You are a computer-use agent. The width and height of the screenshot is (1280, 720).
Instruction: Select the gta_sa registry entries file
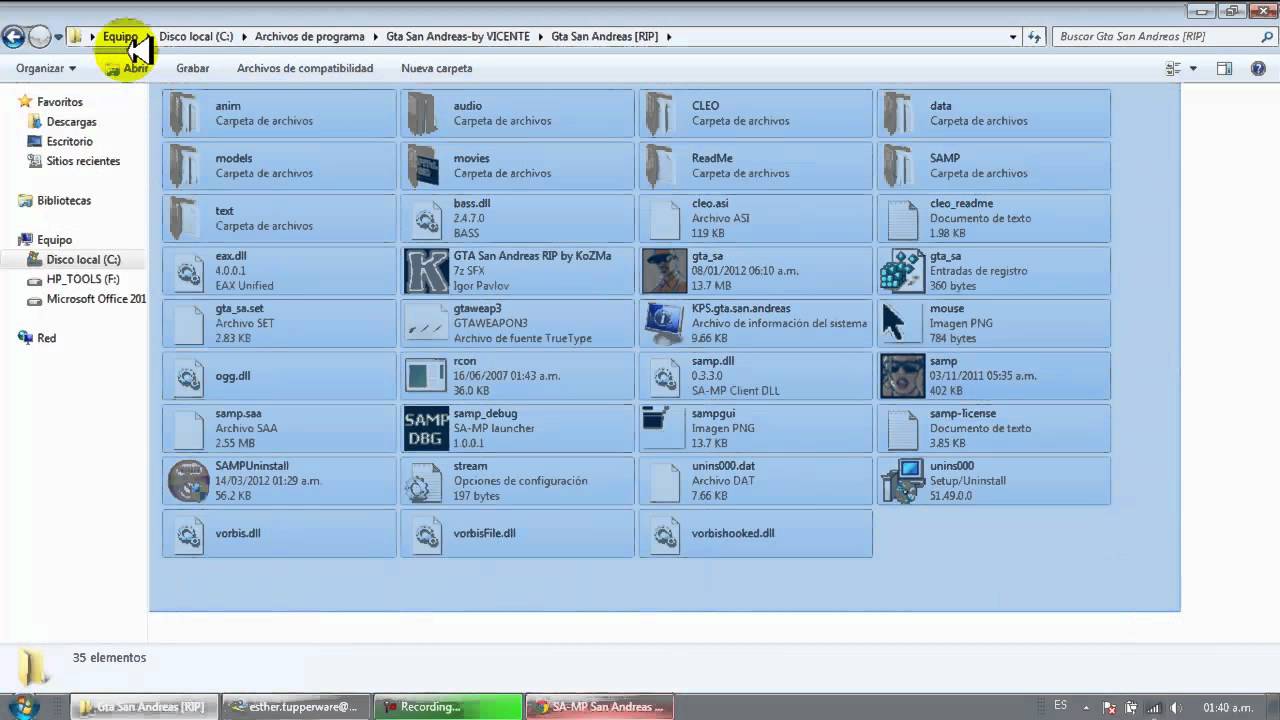click(994, 271)
